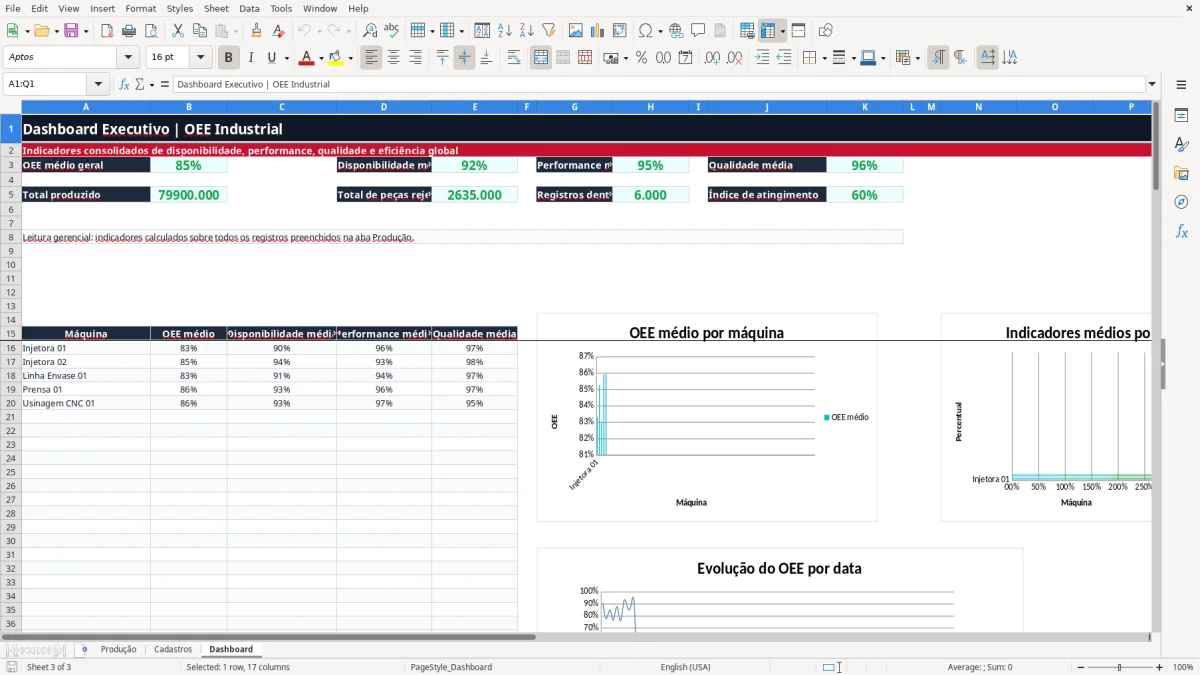Click the Export as PDF icon
The height and width of the screenshot is (675, 1200).
[108, 31]
